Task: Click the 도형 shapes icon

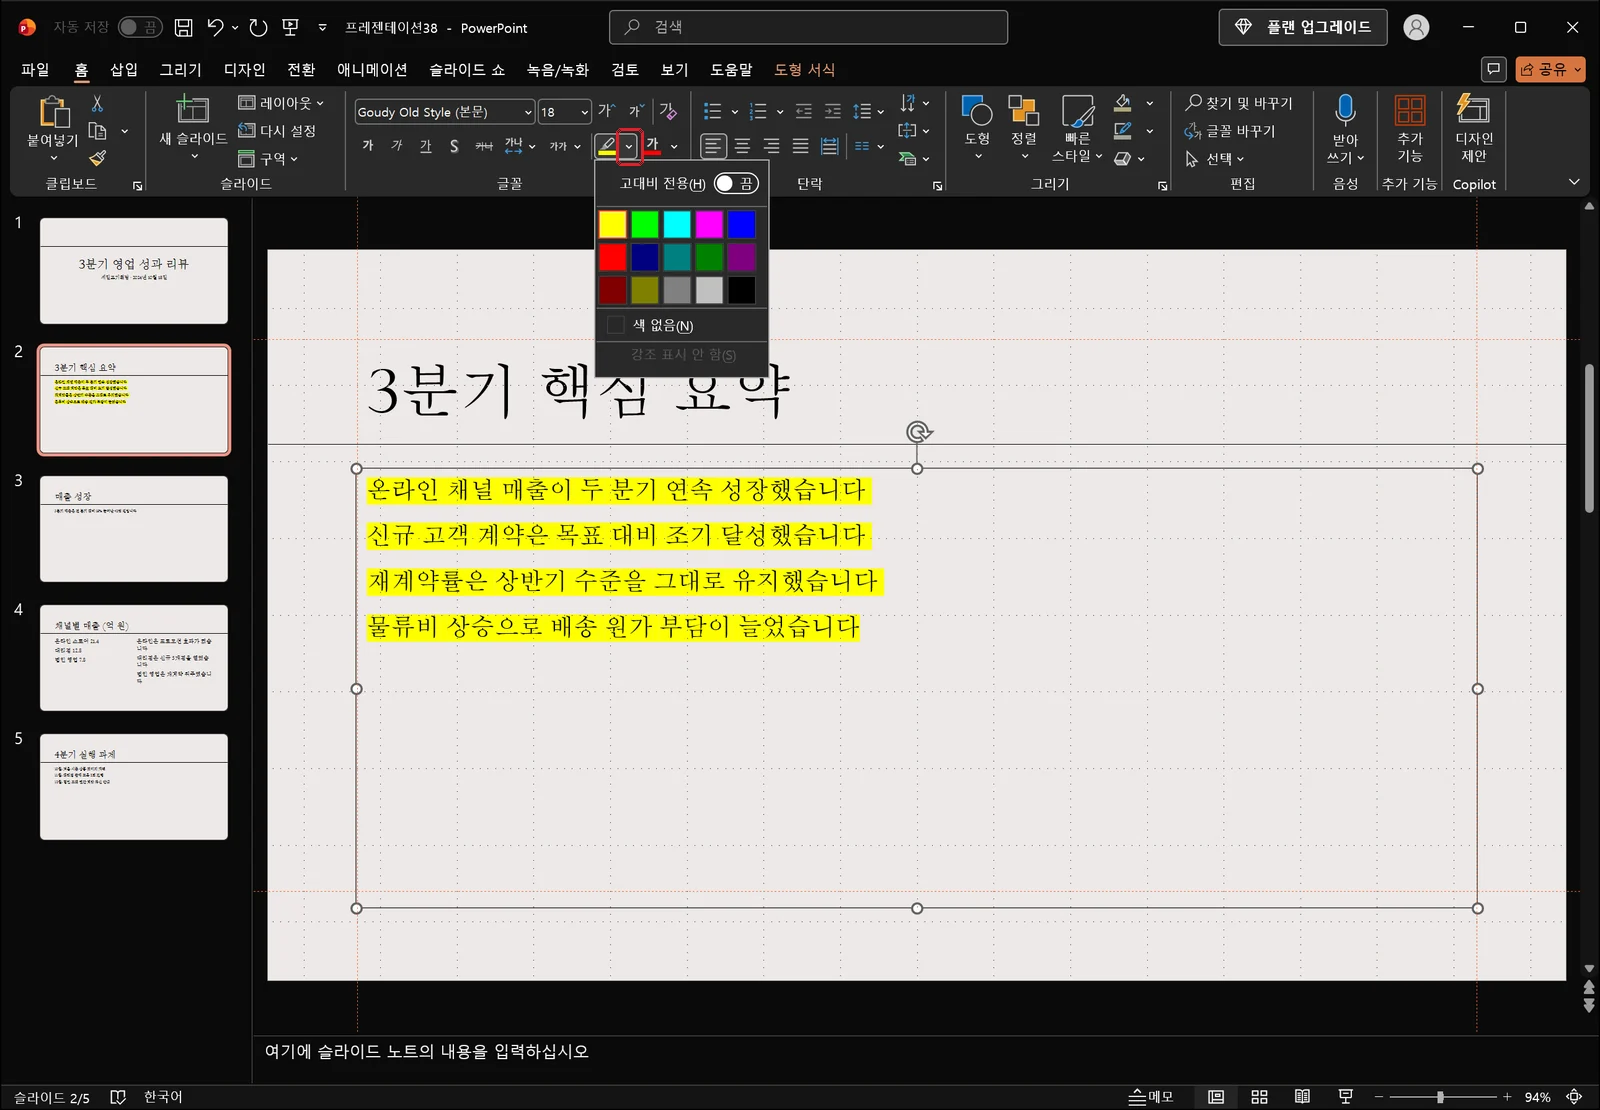Action: click(x=976, y=110)
